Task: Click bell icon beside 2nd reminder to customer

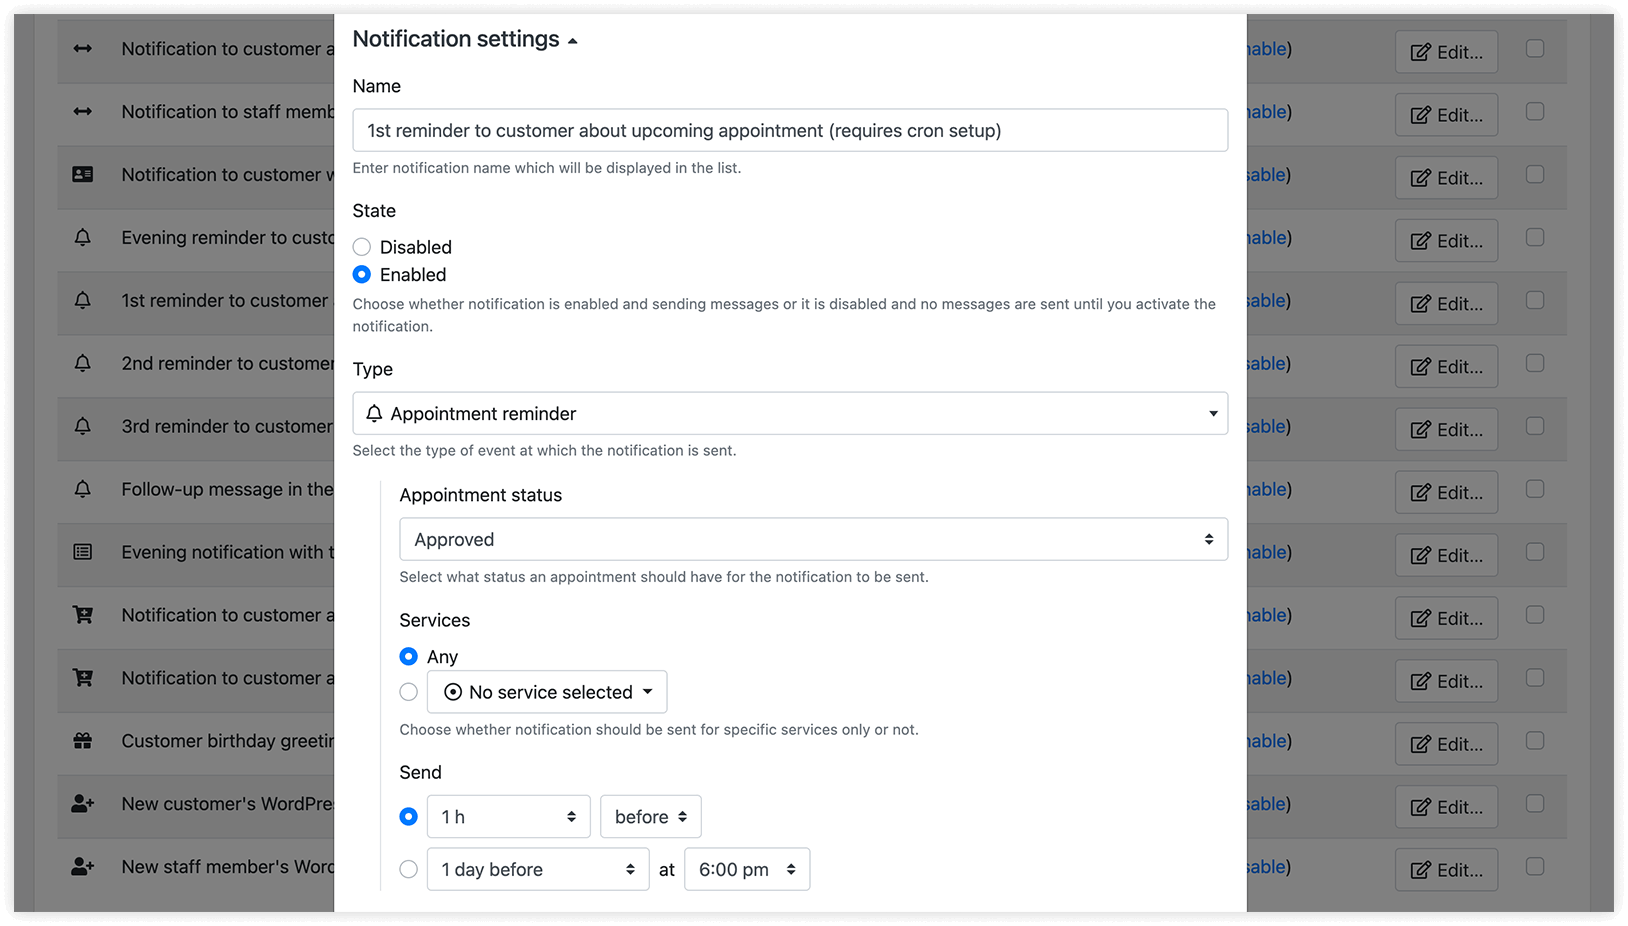Action: pos(83,363)
